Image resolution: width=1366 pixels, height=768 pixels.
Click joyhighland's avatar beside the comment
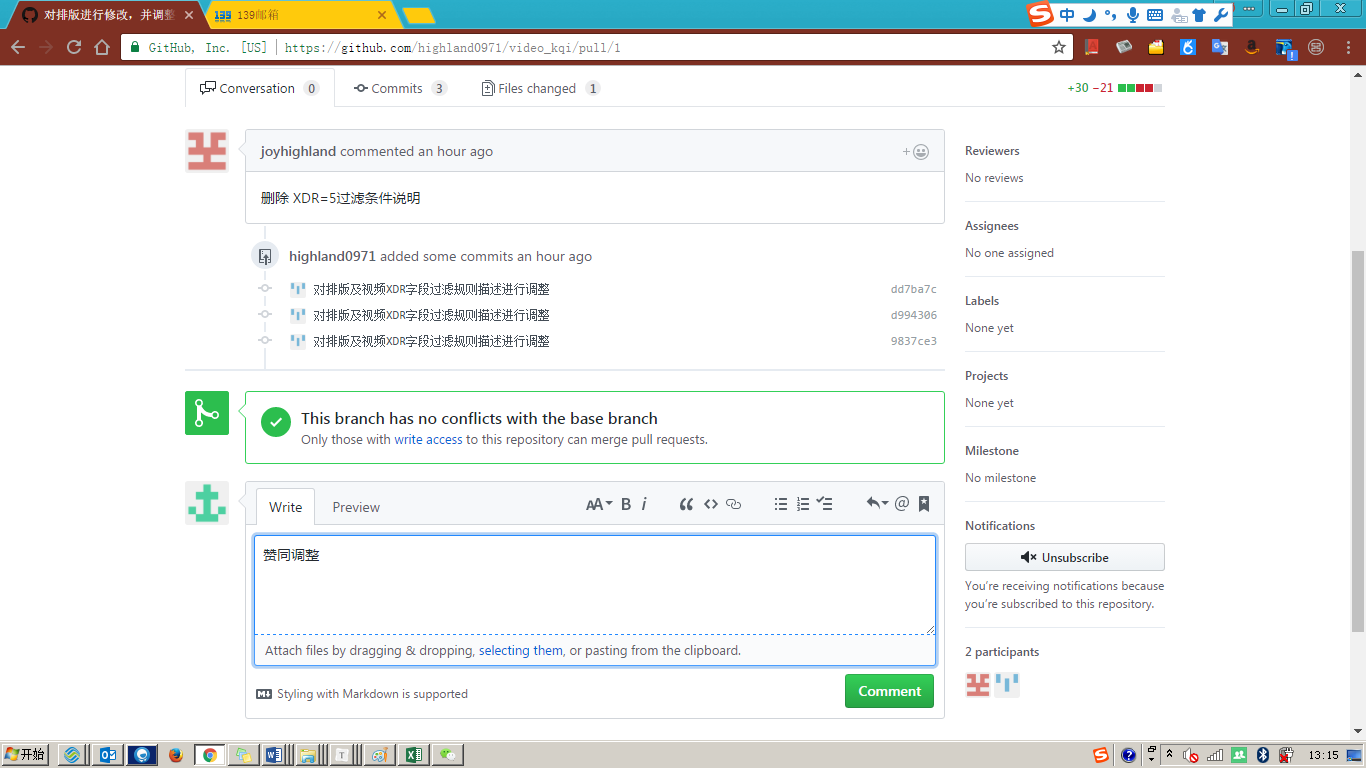(x=207, y=151)
